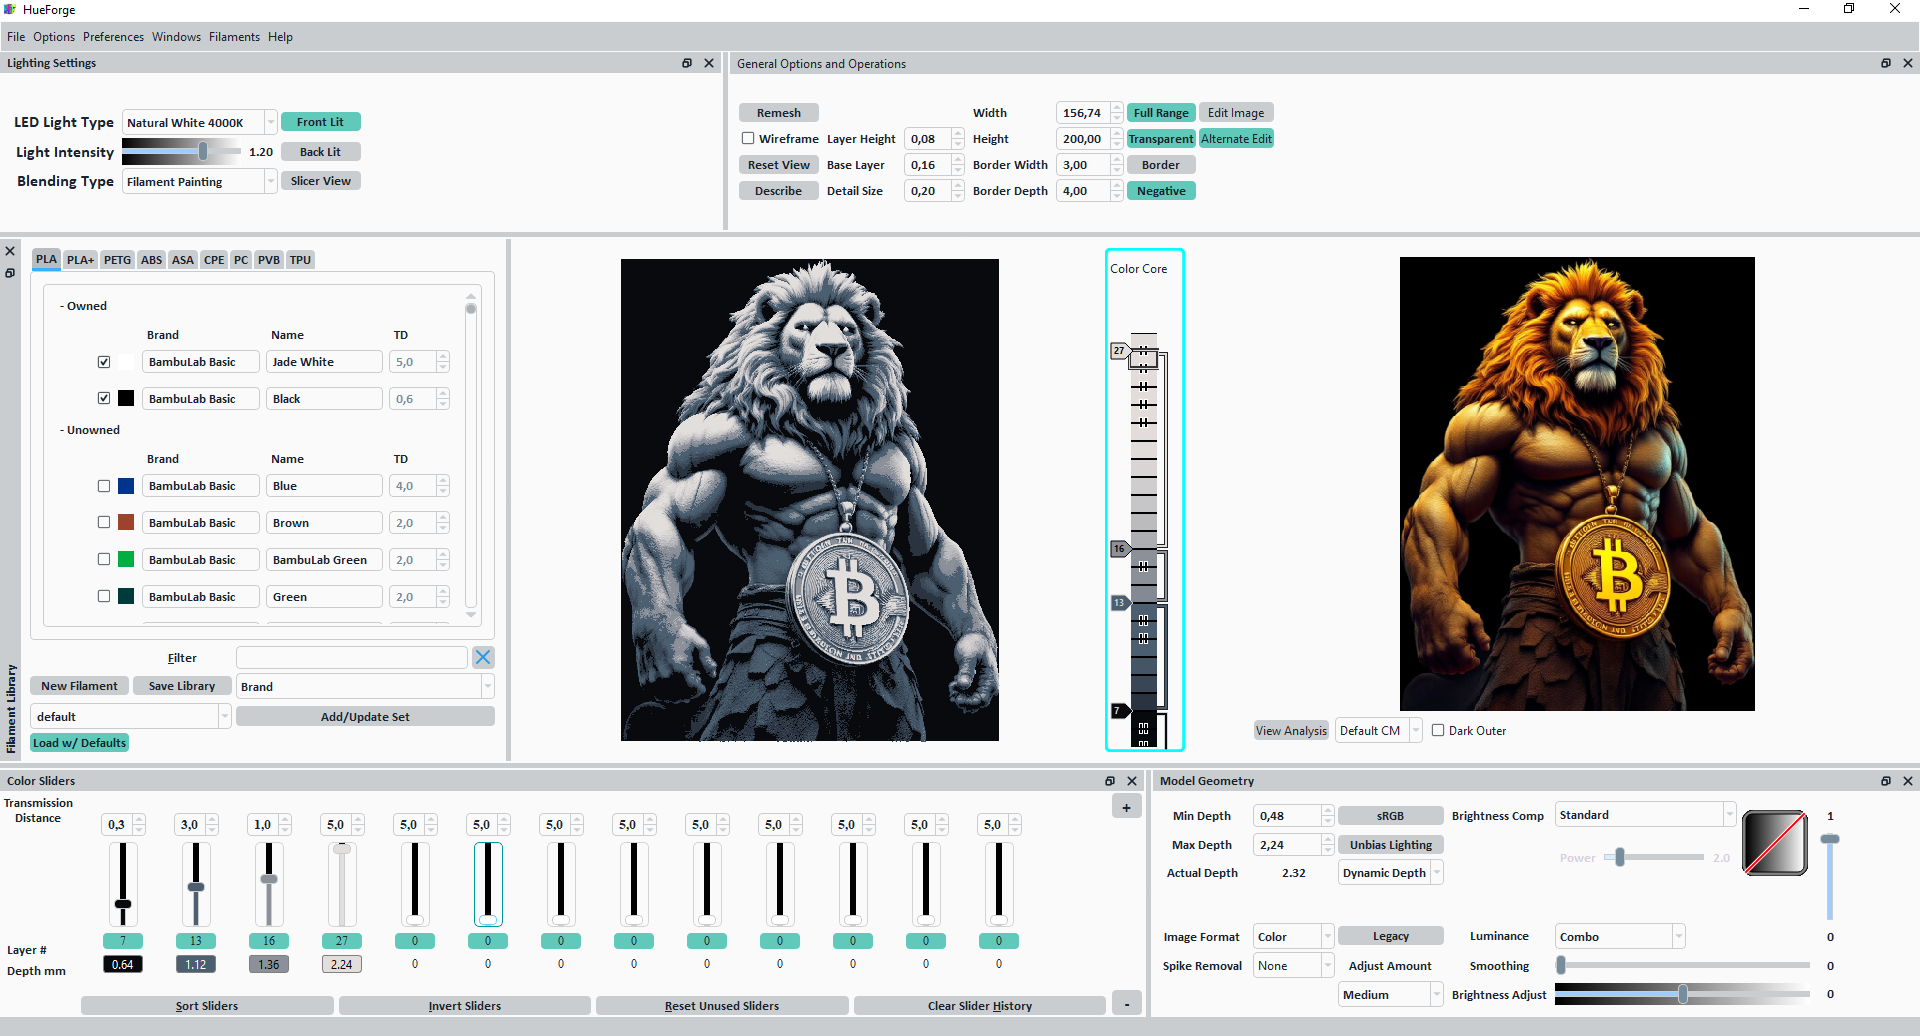Select layer 16 marker on Color Core
This screenshot has width=1920, height=1036.
[1119, 548]
